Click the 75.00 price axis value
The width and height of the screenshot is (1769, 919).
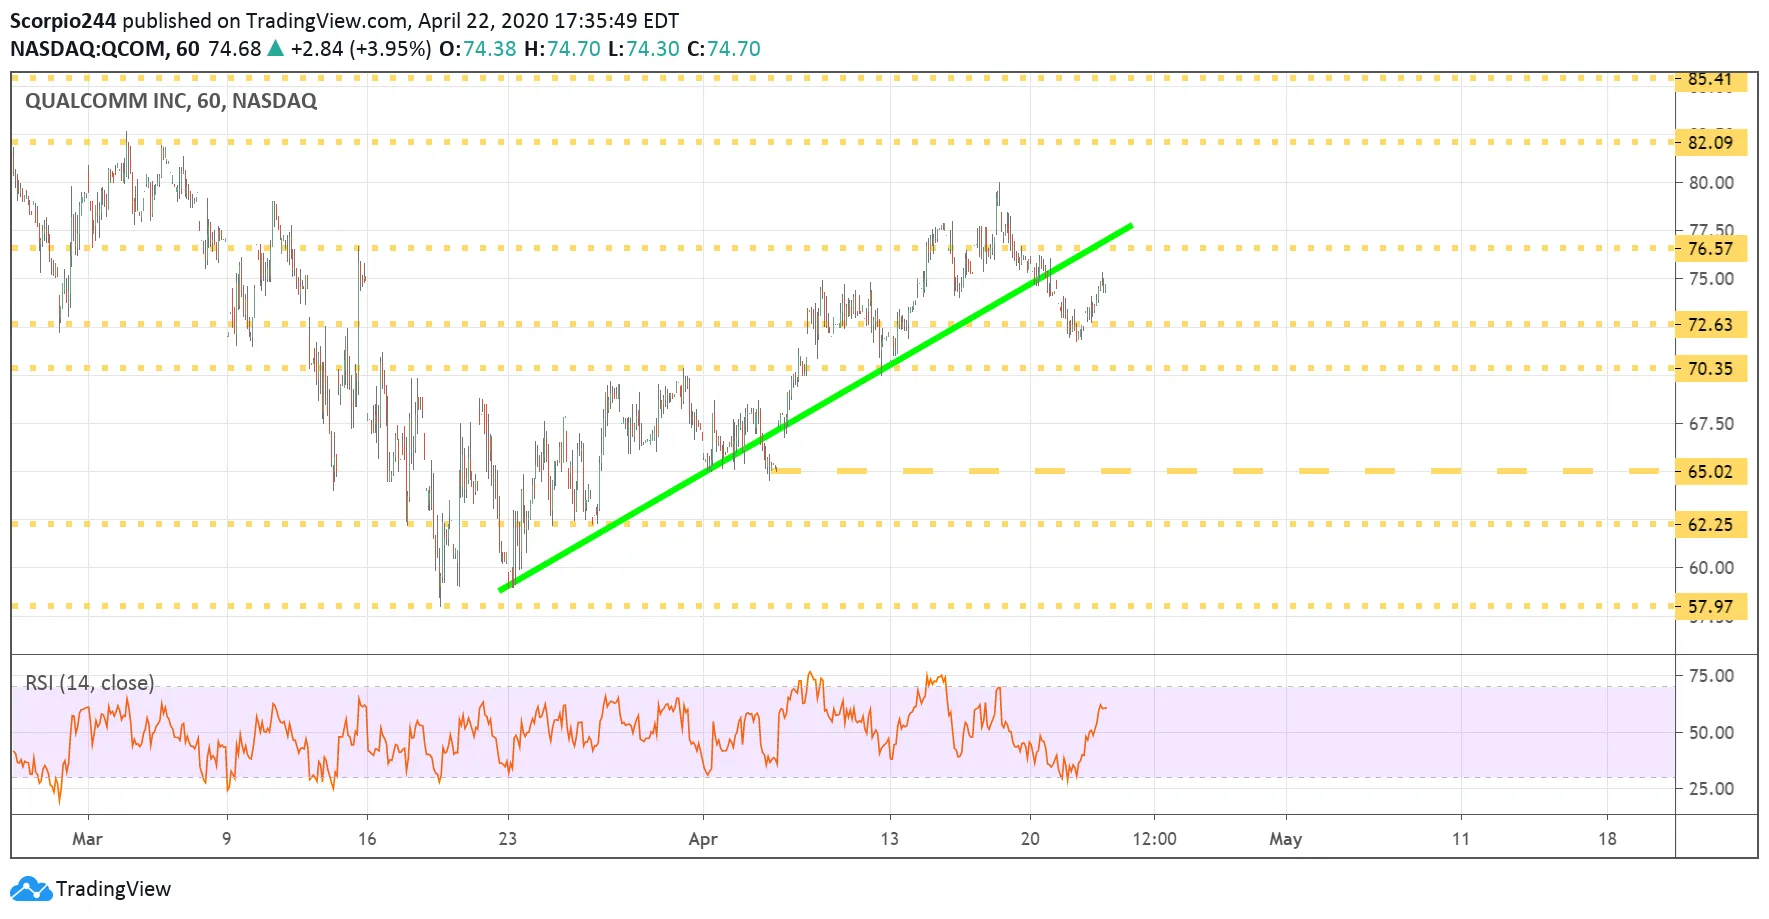tap(1711, 279)
